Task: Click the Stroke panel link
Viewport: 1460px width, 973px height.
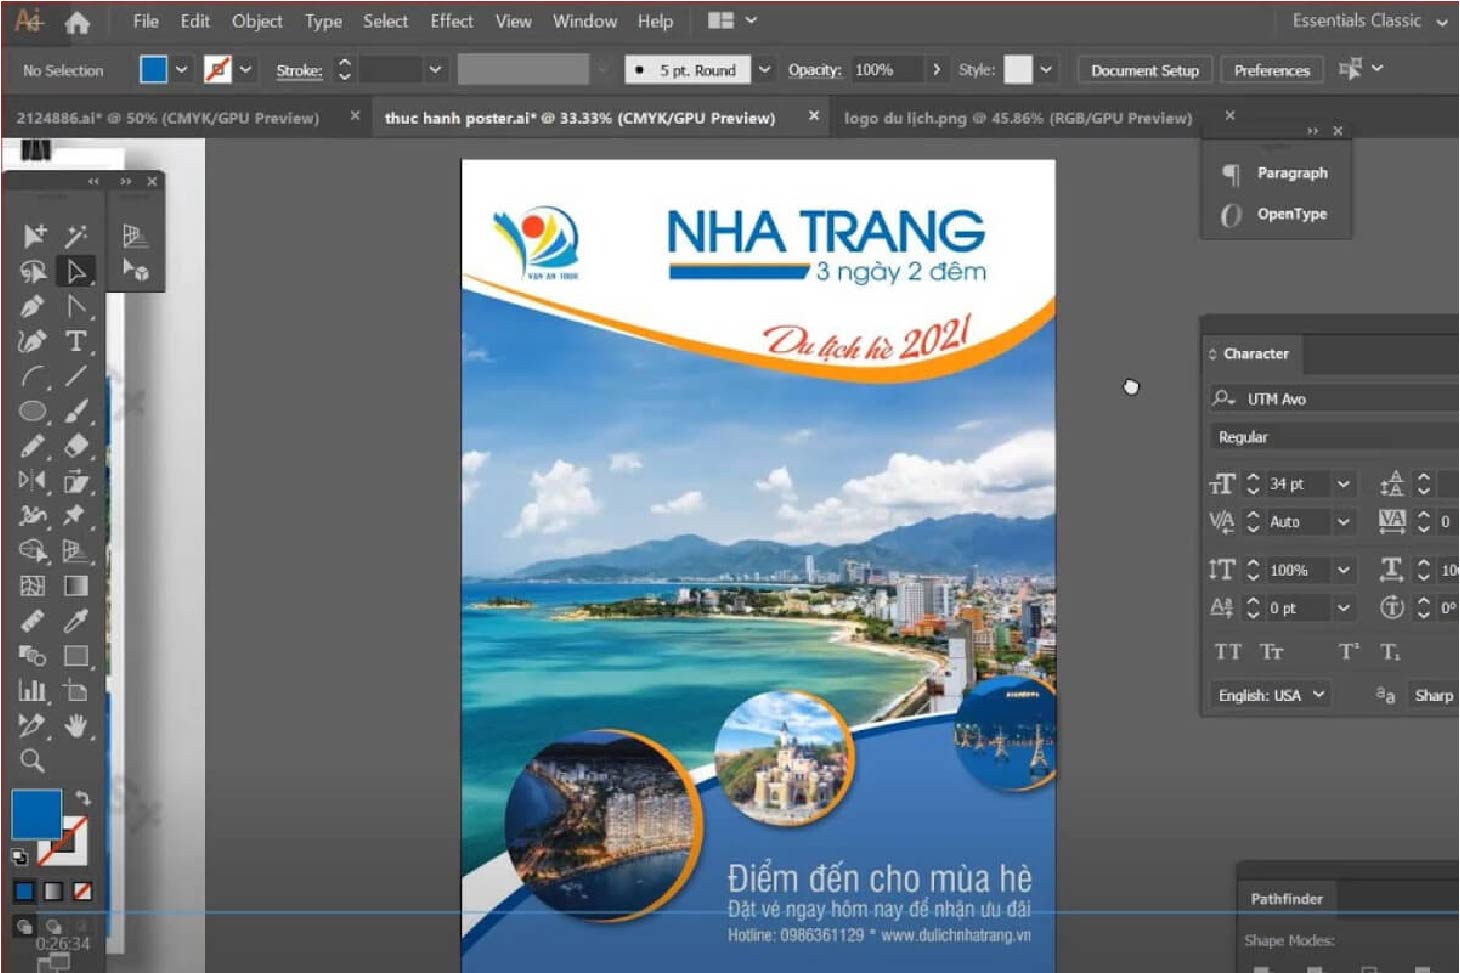Action: (x=299, y=70)
